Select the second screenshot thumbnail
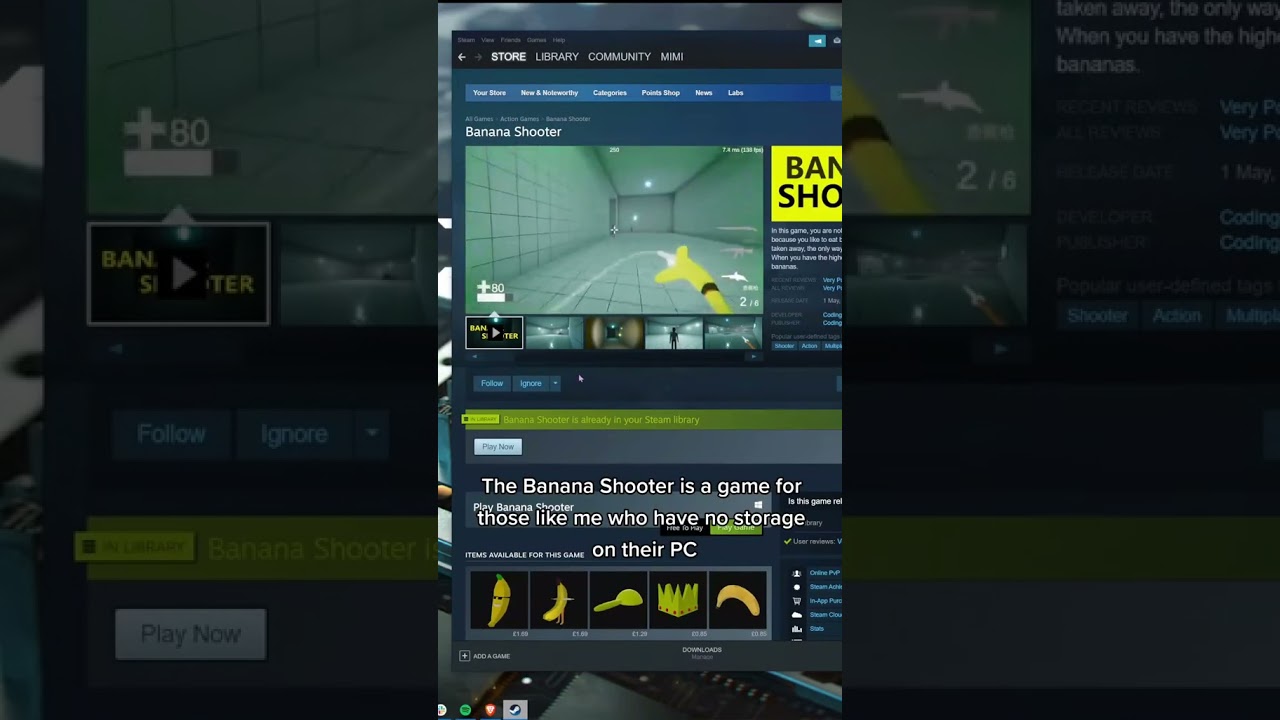Viewport: 1280px width, 720px height. coord(554,333)
